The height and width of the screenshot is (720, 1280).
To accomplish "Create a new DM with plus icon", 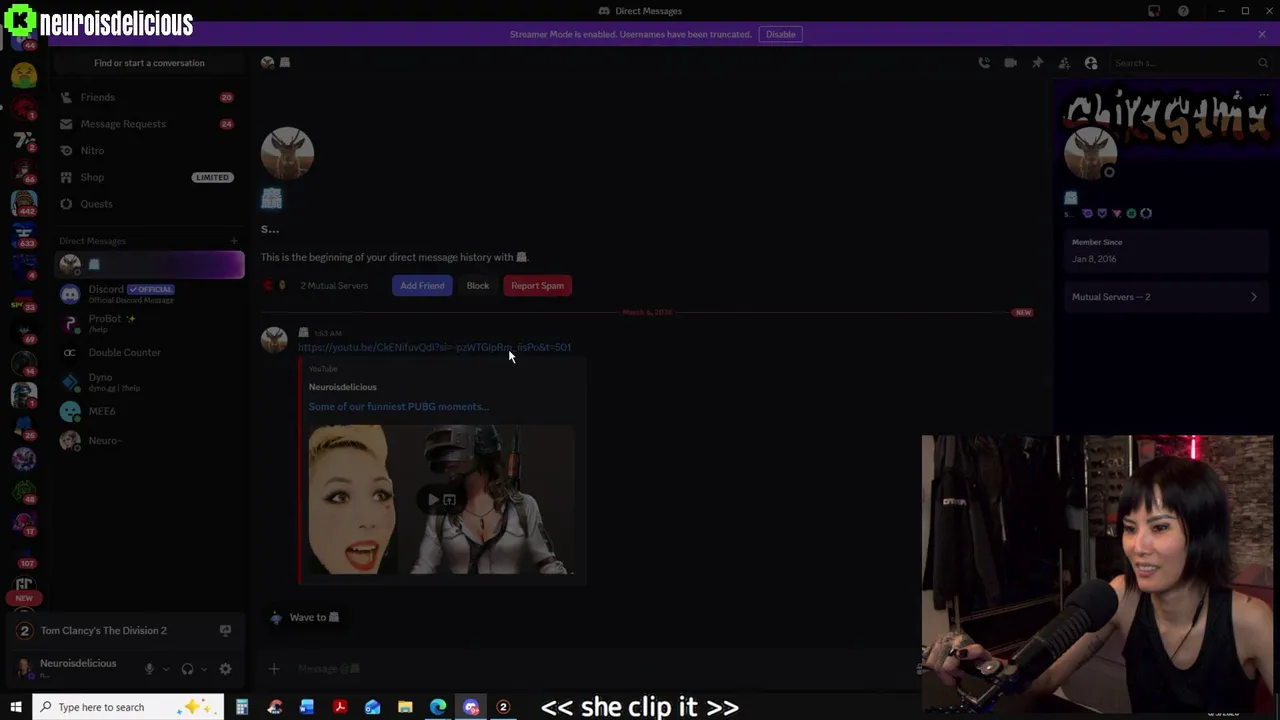I will coord(234,241).
